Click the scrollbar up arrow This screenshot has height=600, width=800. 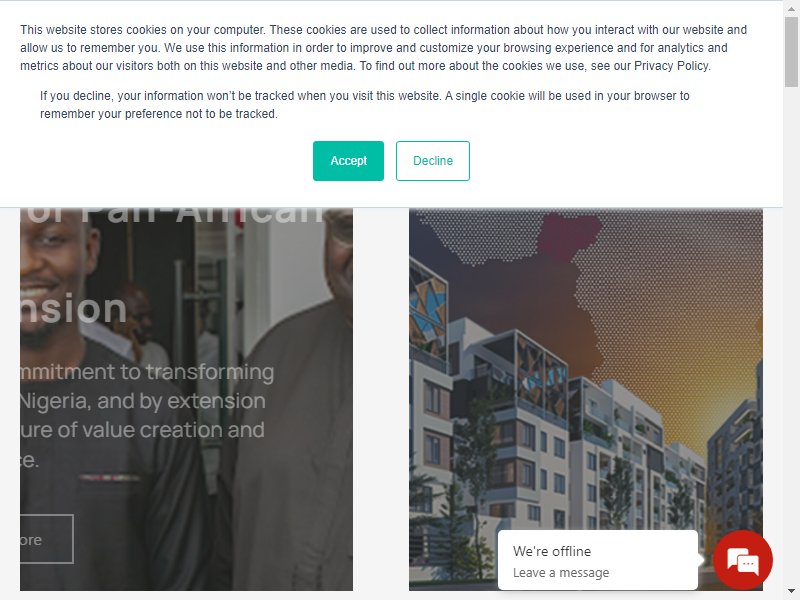coord(791,9)
